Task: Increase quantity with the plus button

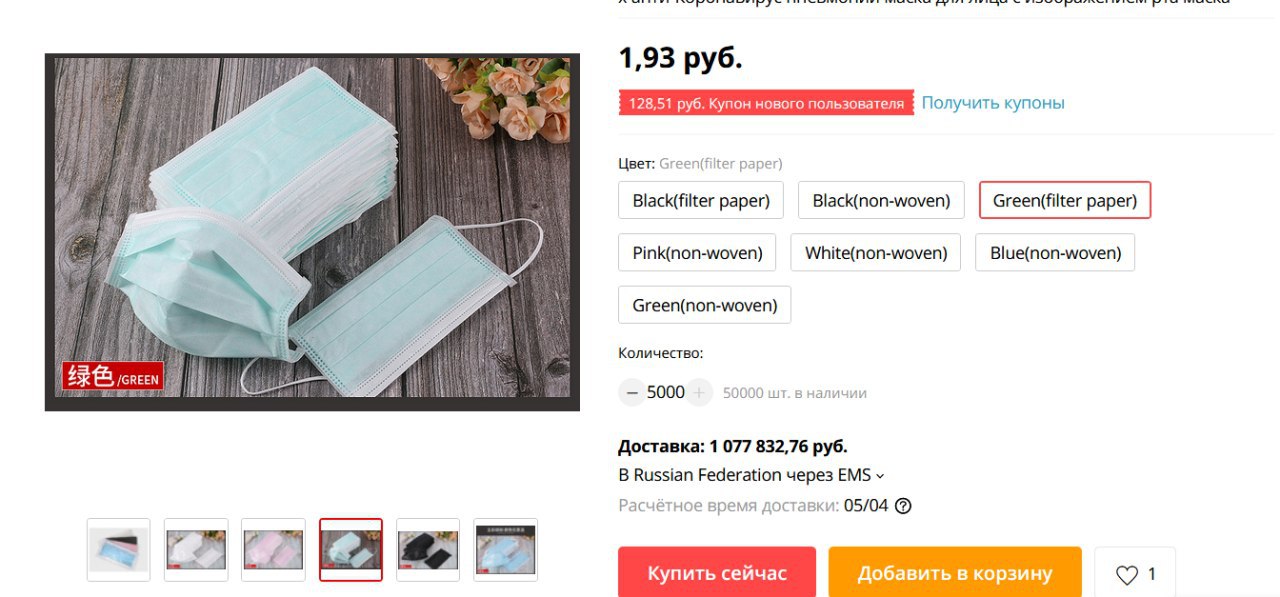Action: 699,393
